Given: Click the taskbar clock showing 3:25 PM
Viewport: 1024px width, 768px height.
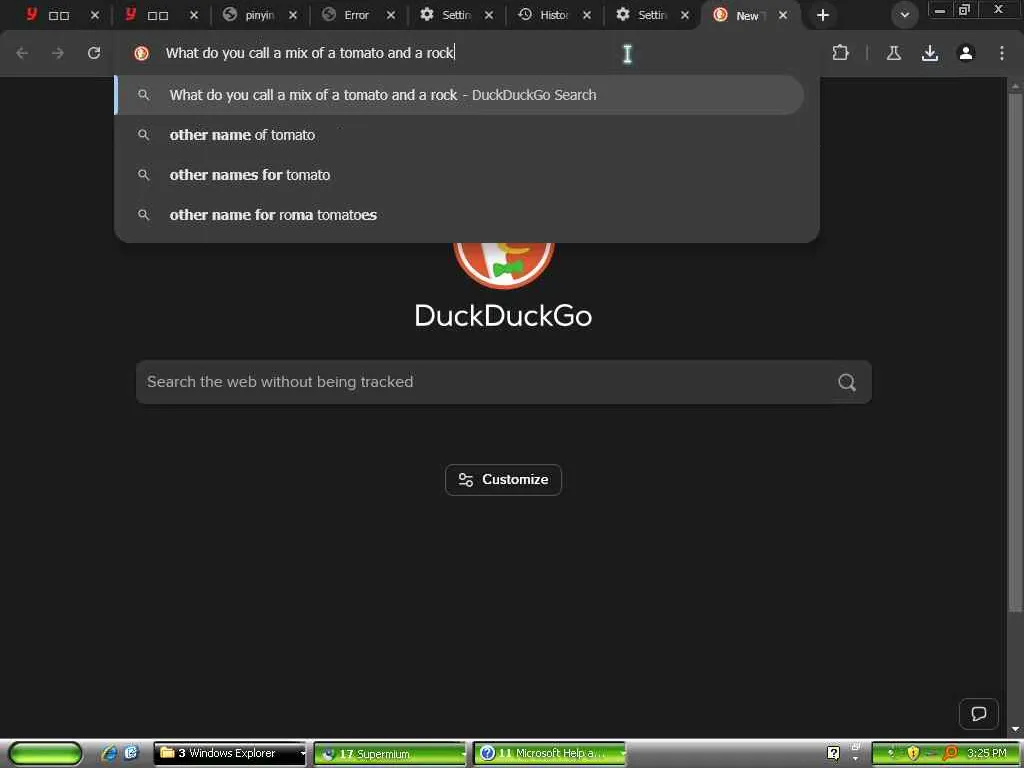Looking at the screenshot, I should (987, 754).
